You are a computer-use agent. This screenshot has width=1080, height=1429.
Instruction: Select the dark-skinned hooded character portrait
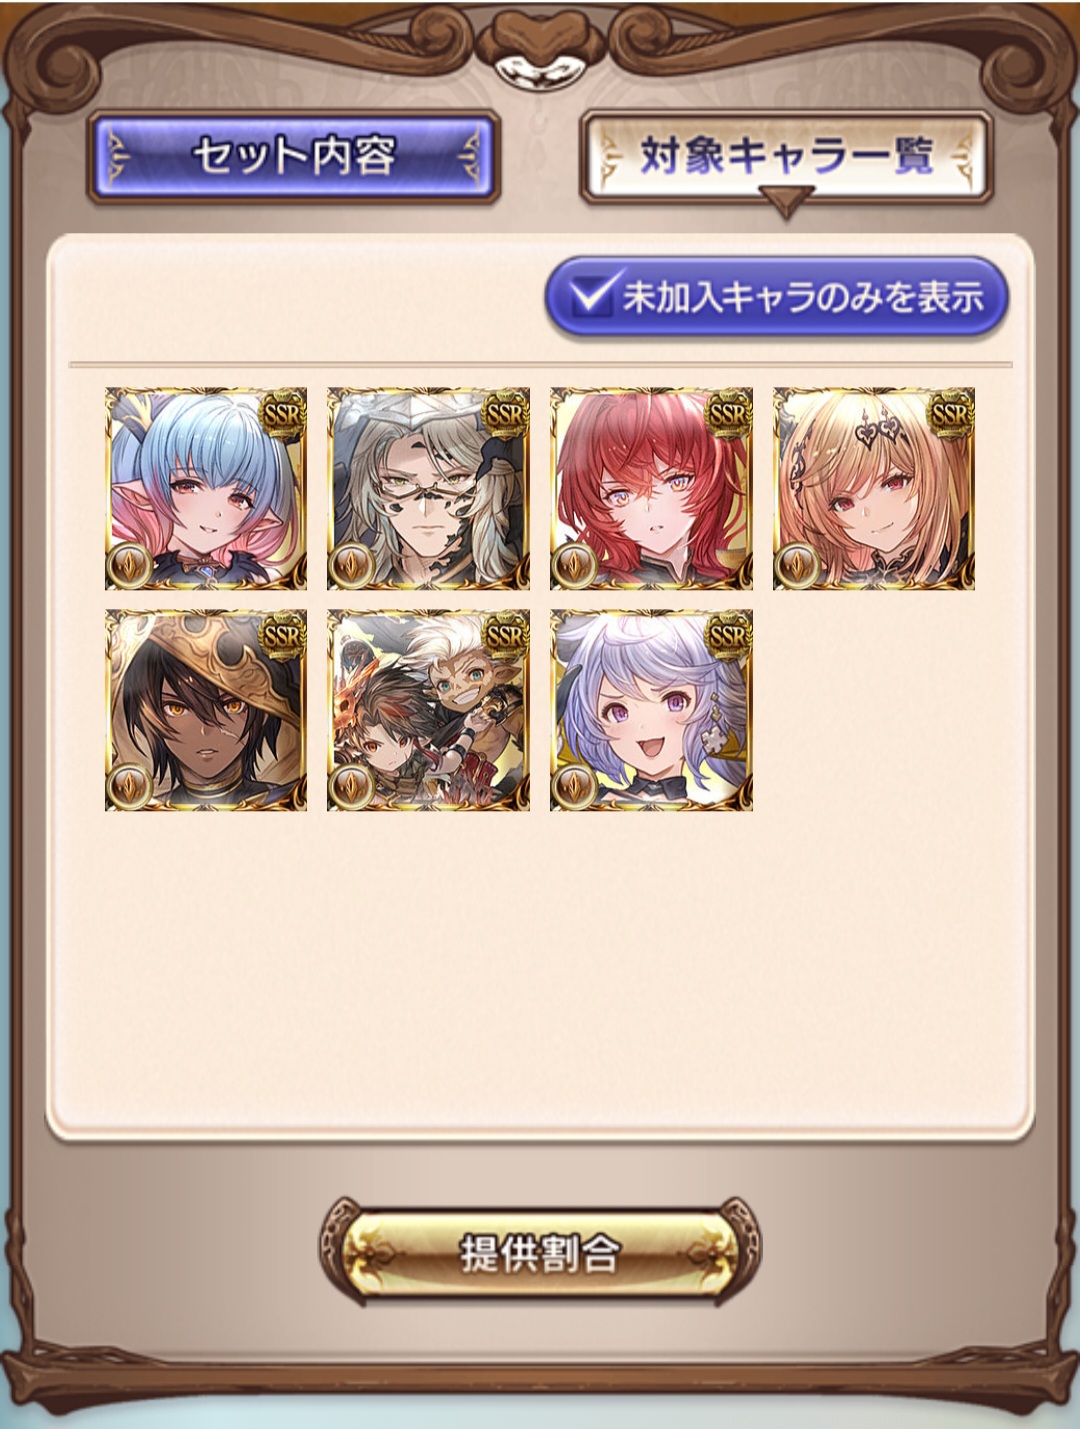206,710
